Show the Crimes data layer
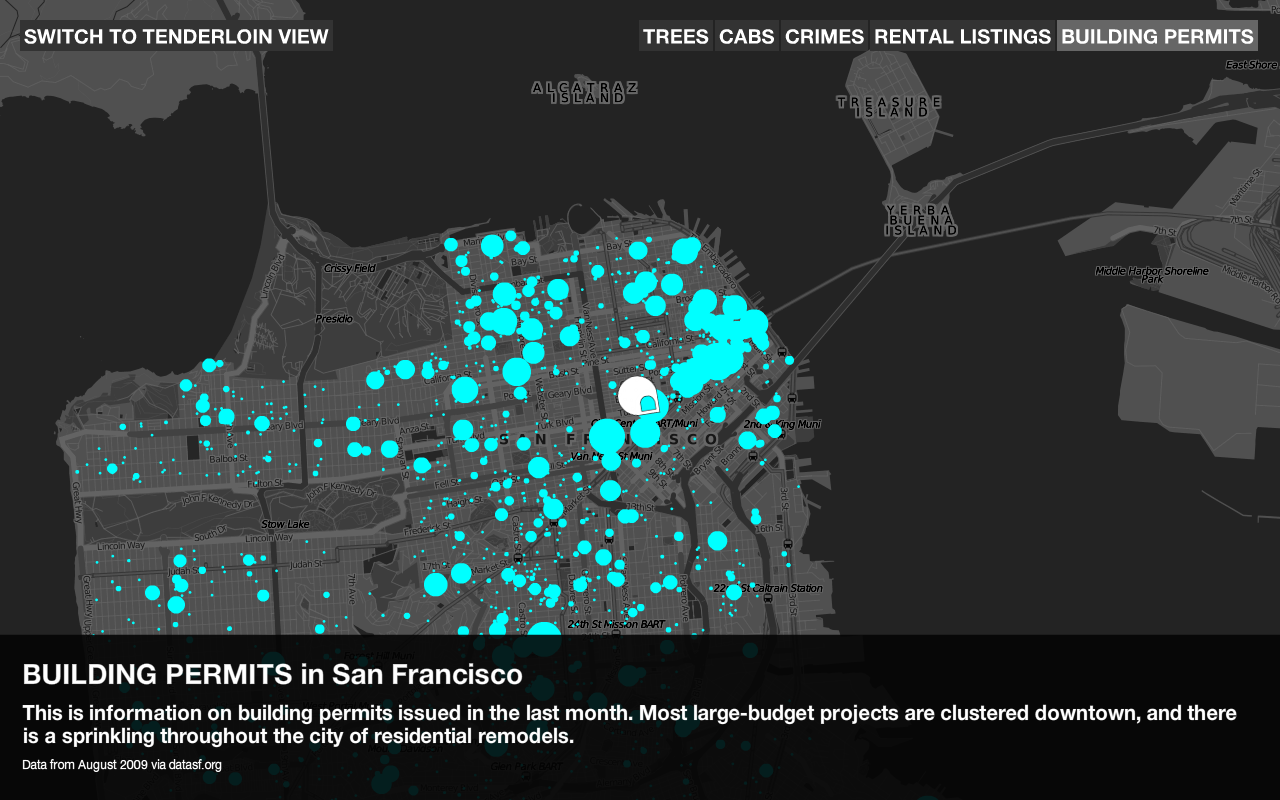The height and width of the screenshot is (800, 1280). [824, 37]
